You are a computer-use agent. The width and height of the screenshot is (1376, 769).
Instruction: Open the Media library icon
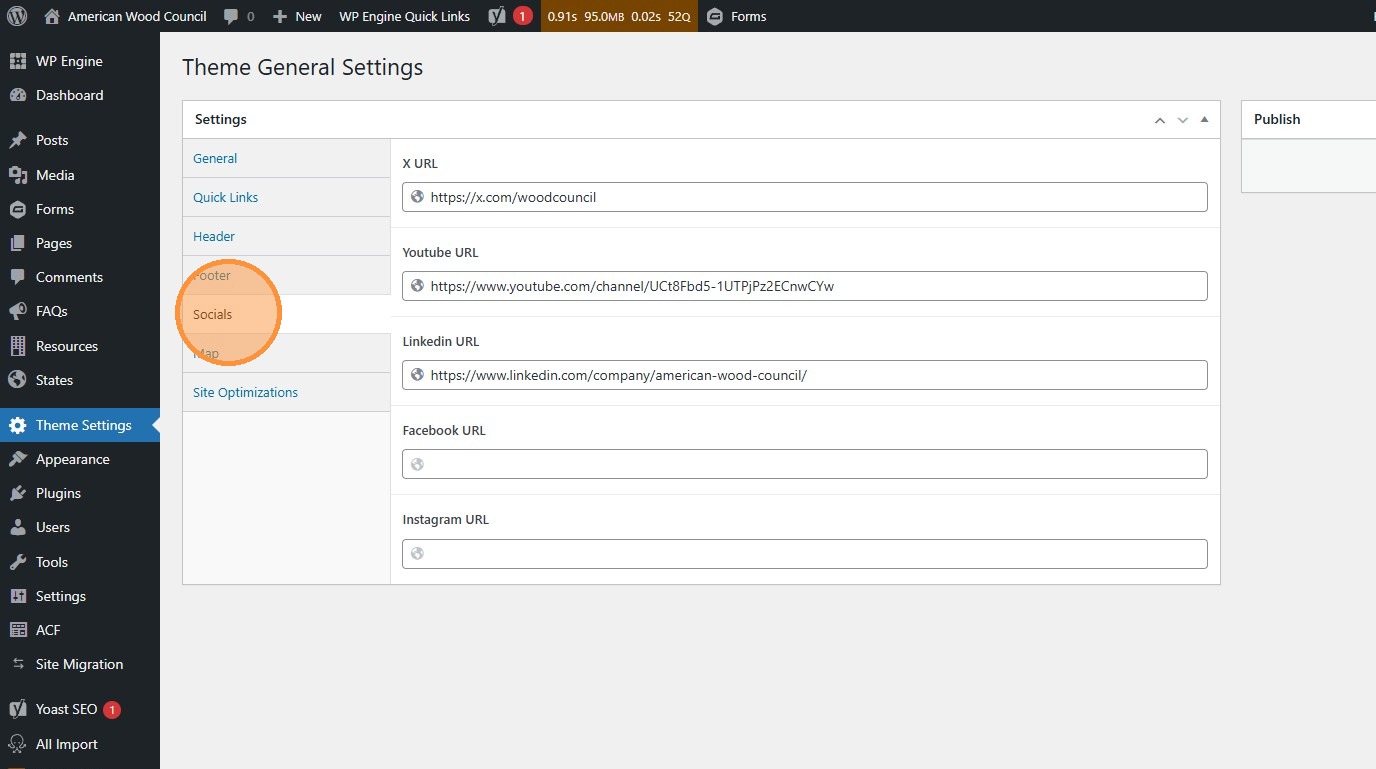tap(18, 175)
